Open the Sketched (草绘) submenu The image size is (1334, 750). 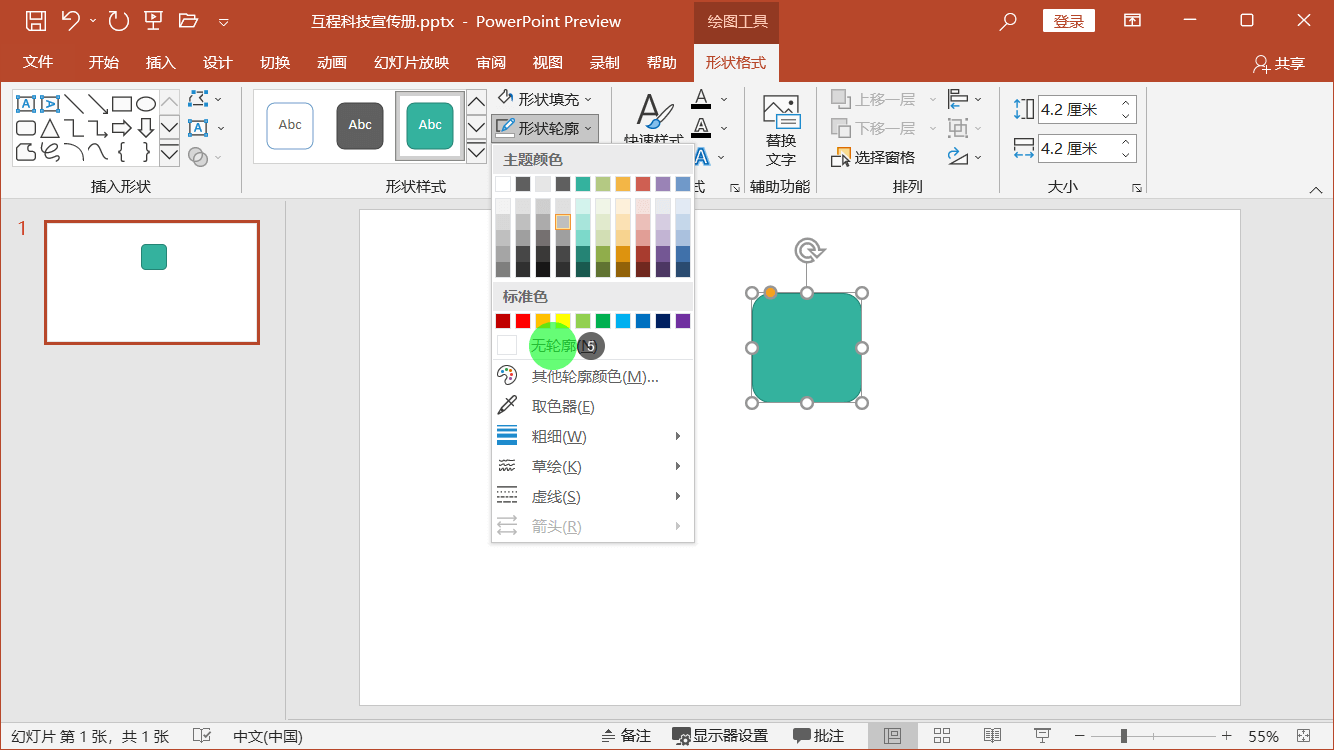pos(593,466)
